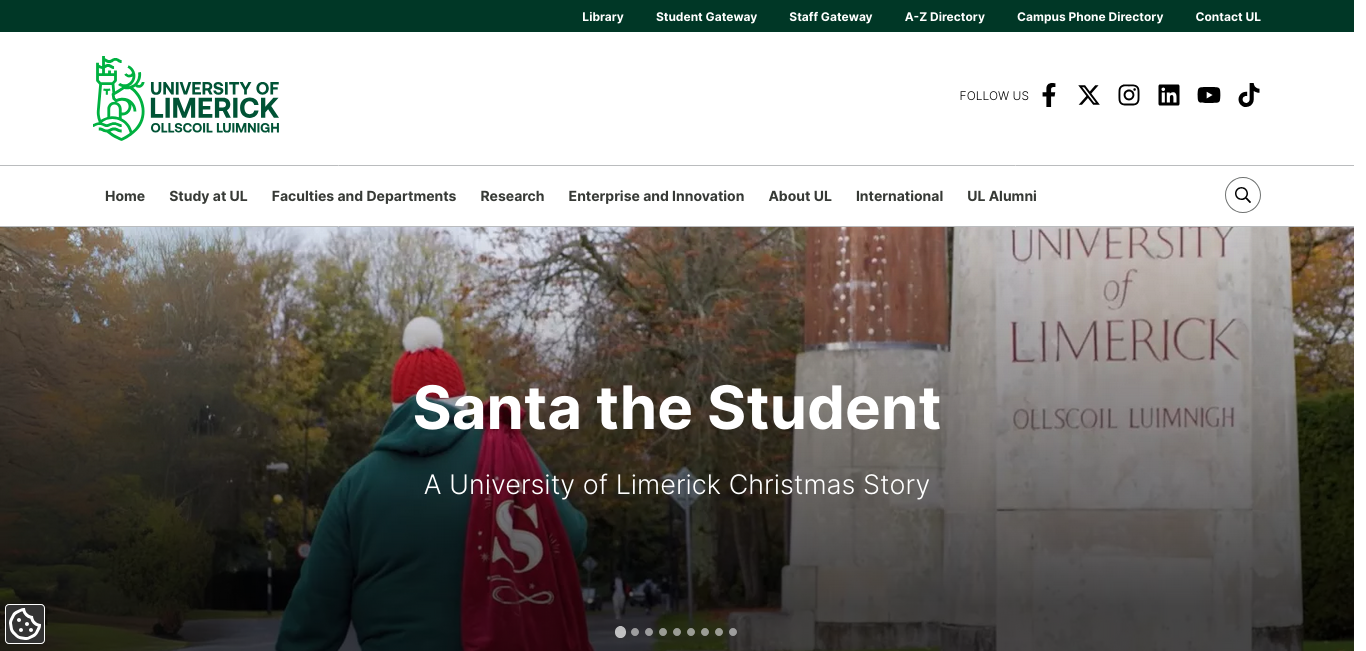Open the University of Limerick Facebook page
Screen dimensions: 1366x651
pyautogui.click(x=1049, y=95)
